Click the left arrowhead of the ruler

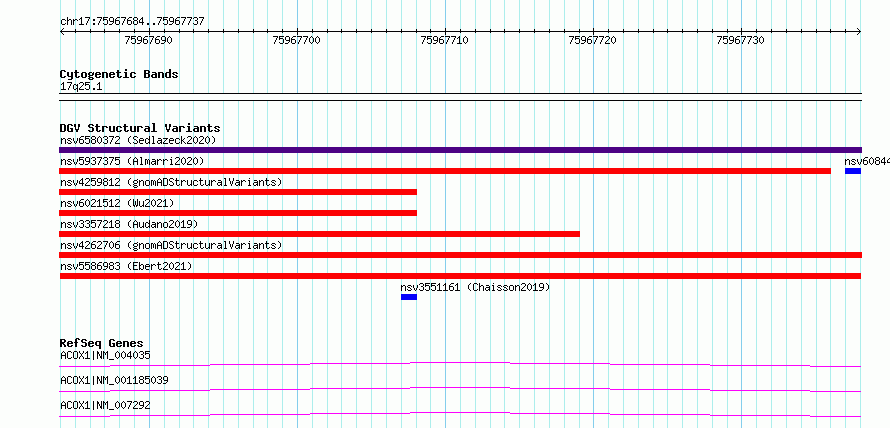(x=62, y=31)
